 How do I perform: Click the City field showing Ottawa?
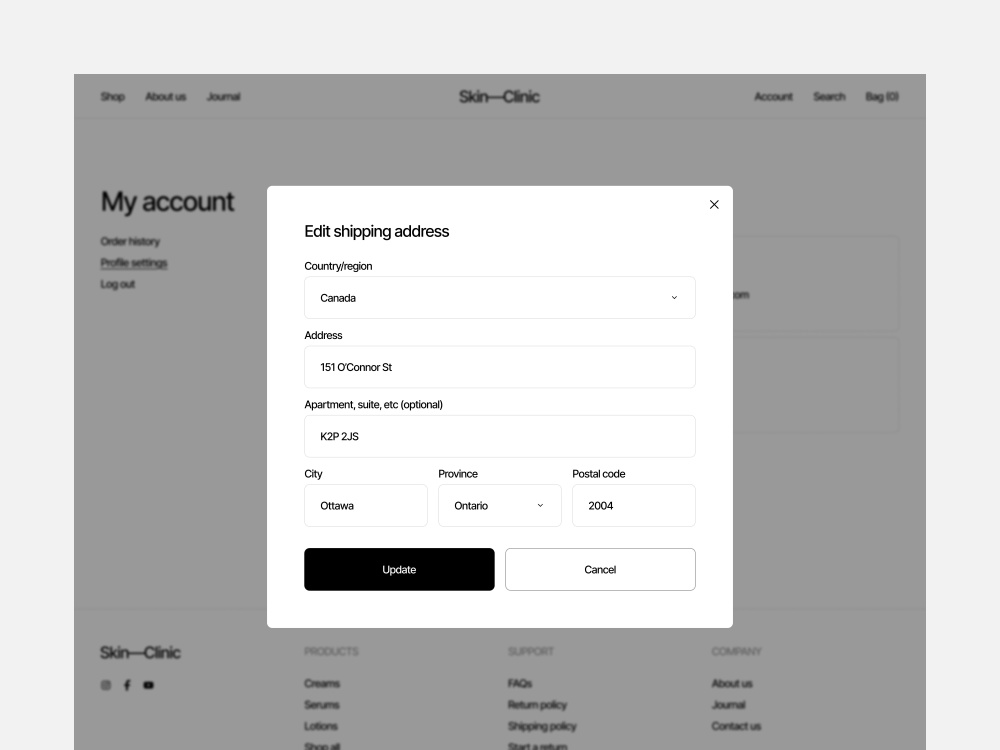(366, 506)
